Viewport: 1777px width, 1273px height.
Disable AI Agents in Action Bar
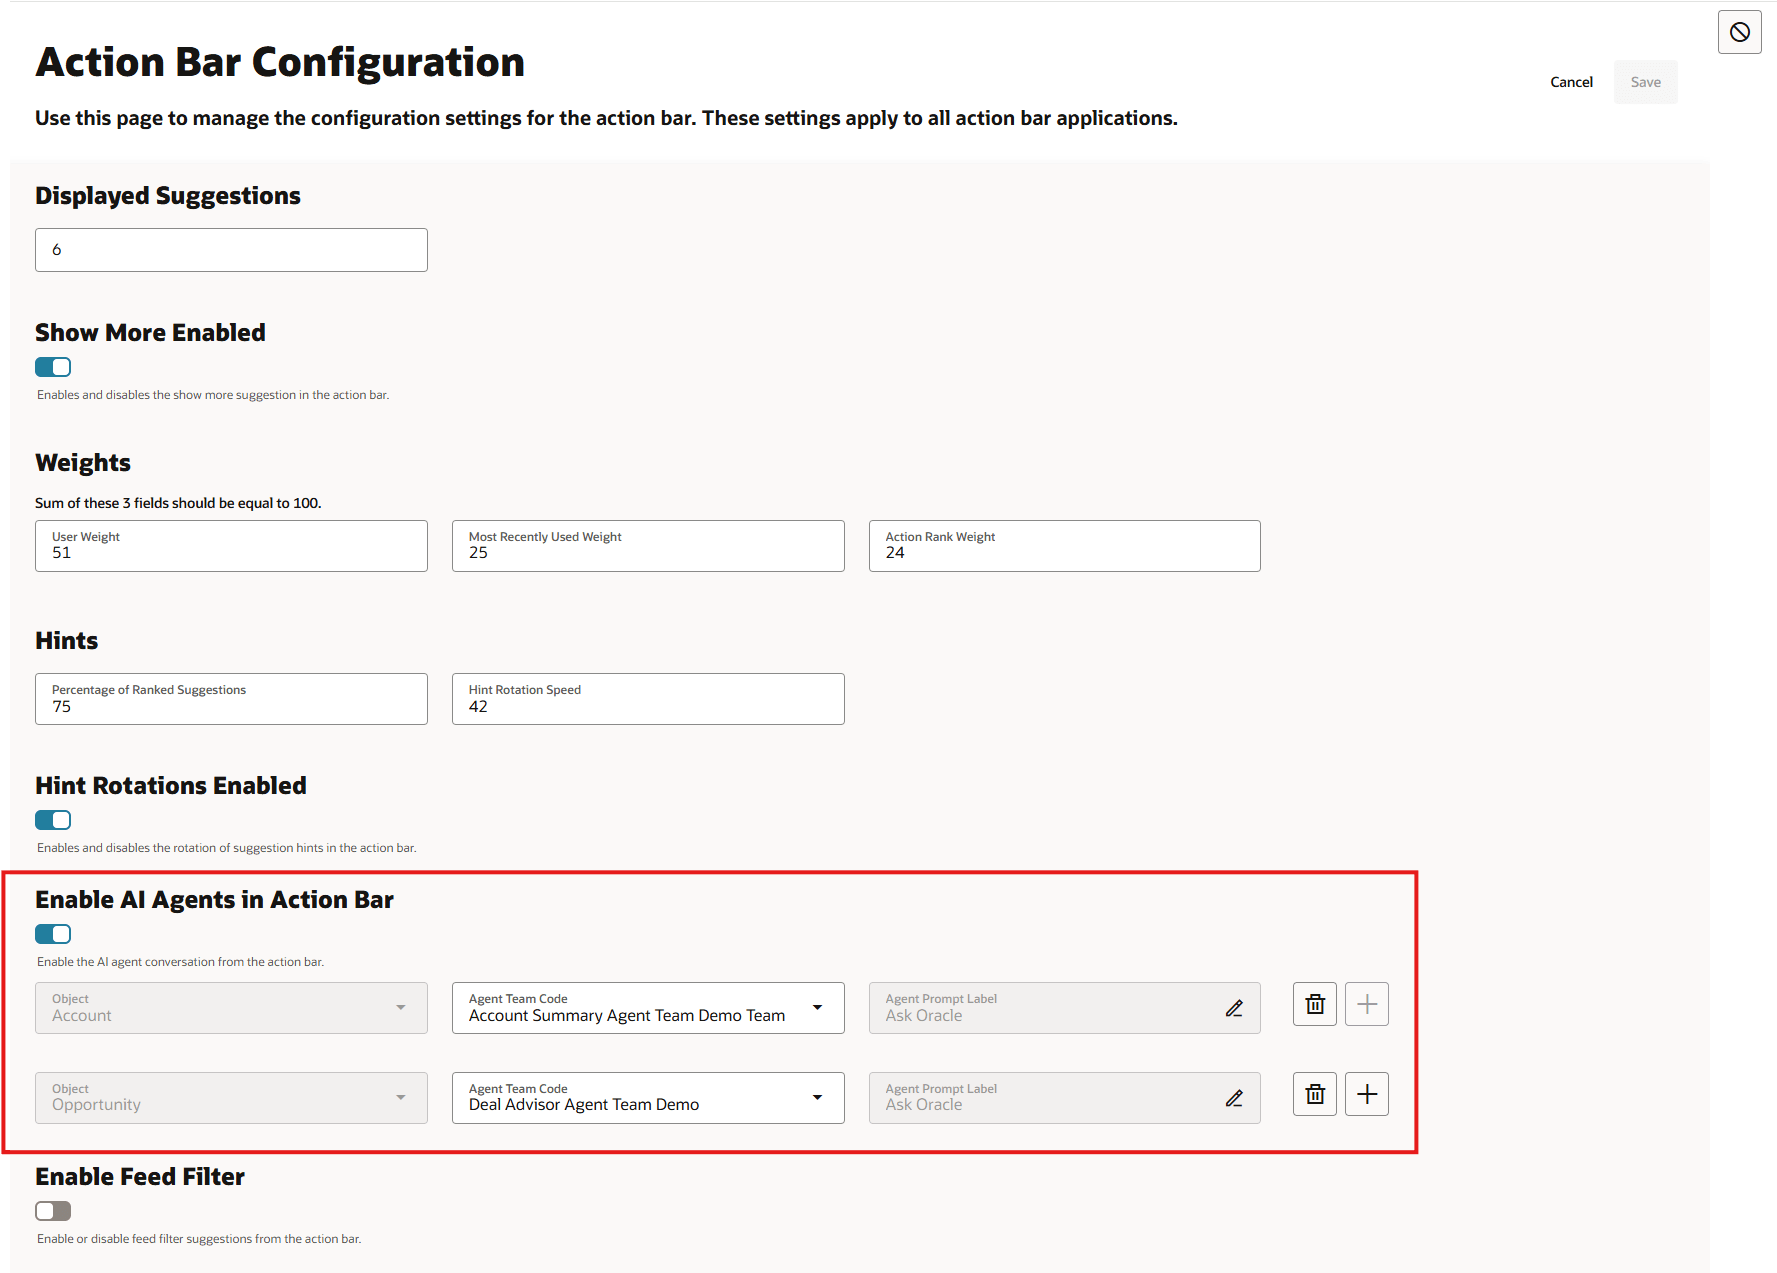pyautogui.click(x=52, y=933)
